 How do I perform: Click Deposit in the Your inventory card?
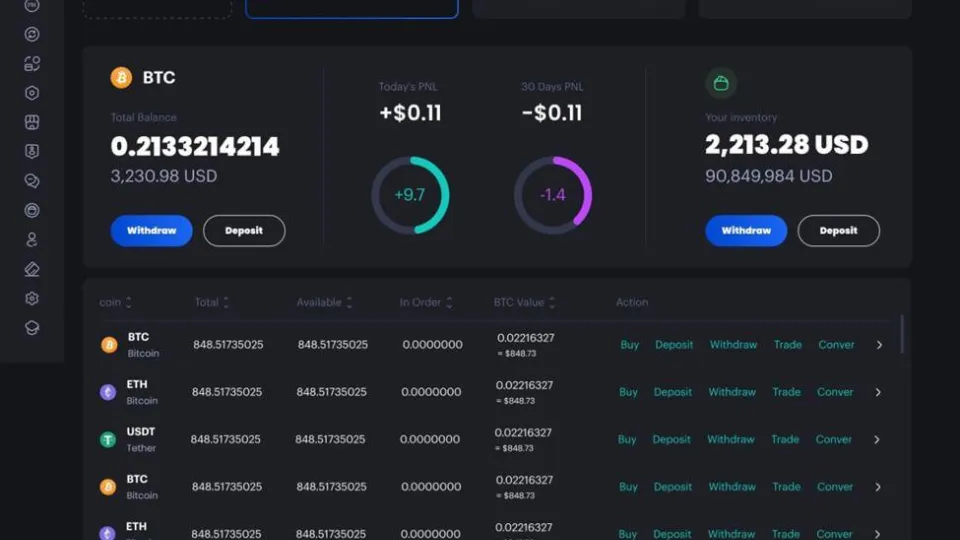click(838, 231)
